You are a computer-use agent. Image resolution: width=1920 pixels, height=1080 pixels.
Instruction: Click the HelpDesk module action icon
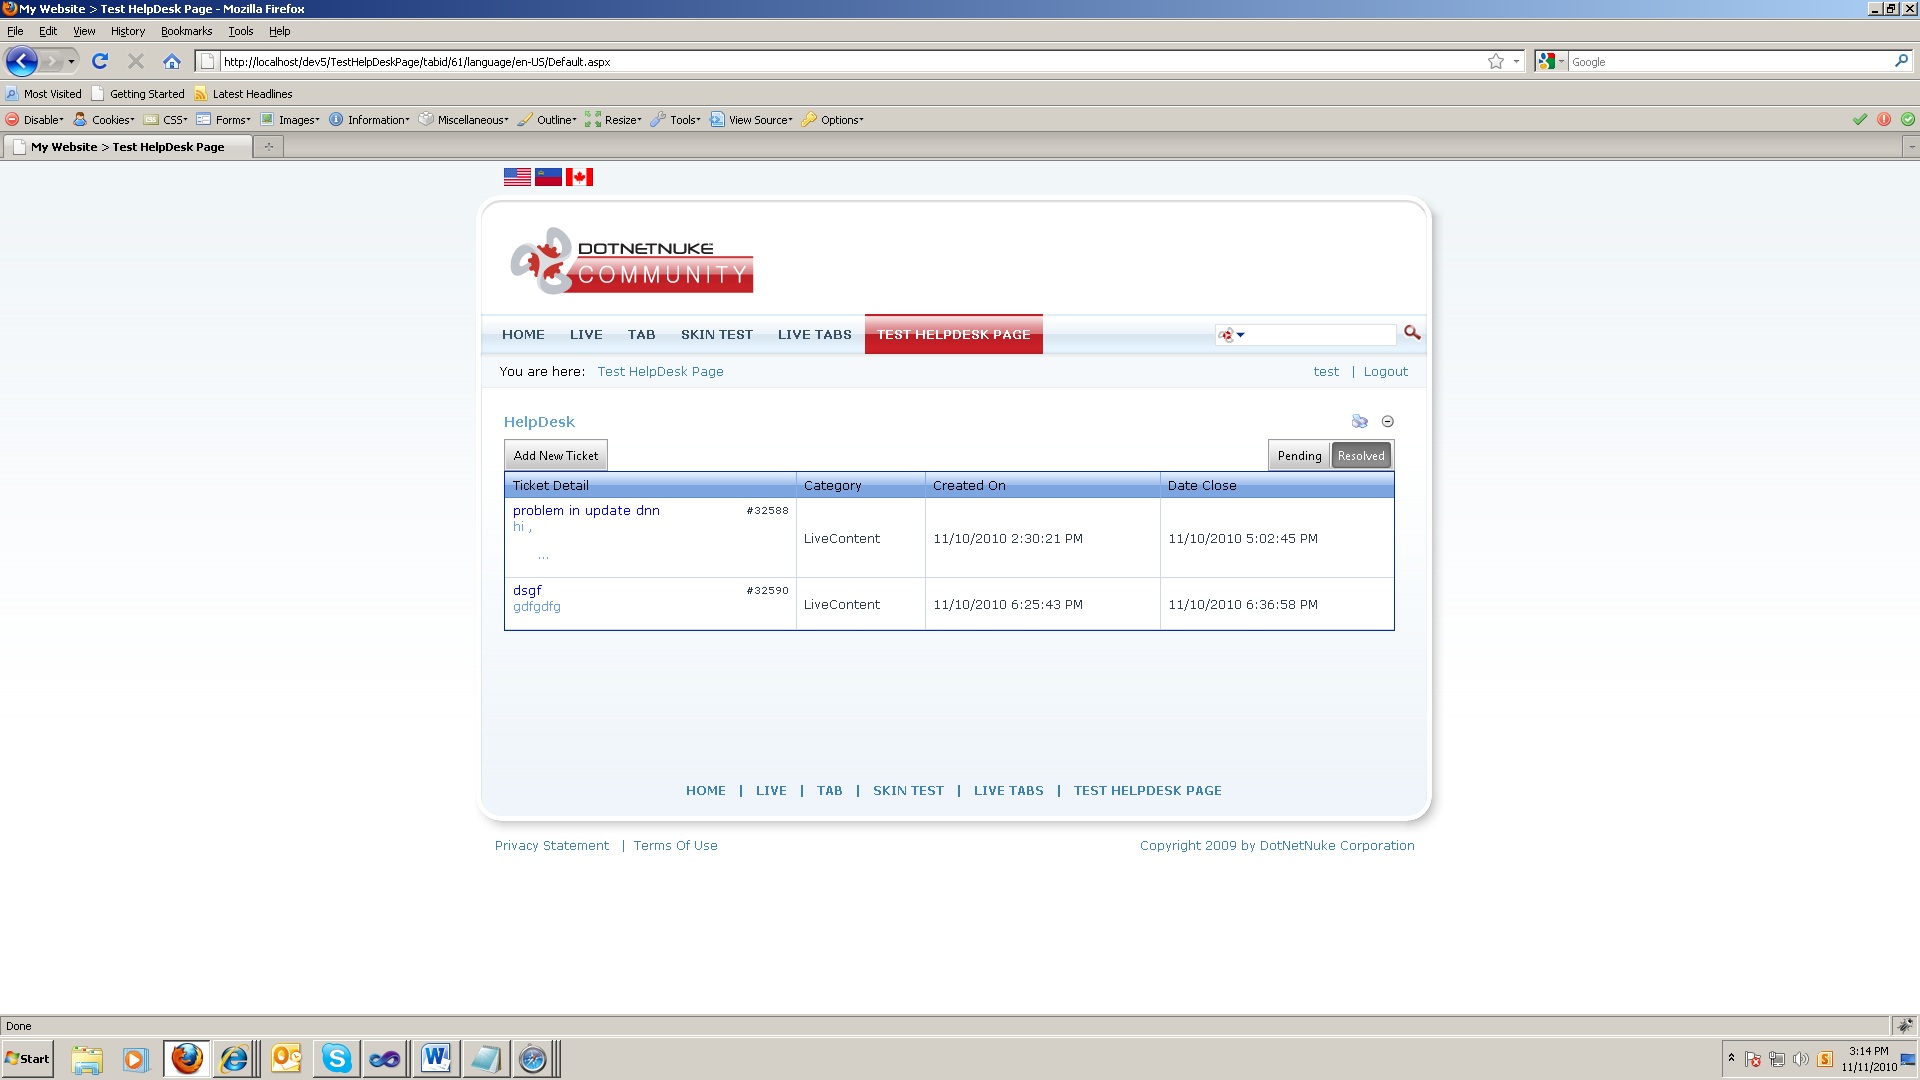coord(1359,422)
